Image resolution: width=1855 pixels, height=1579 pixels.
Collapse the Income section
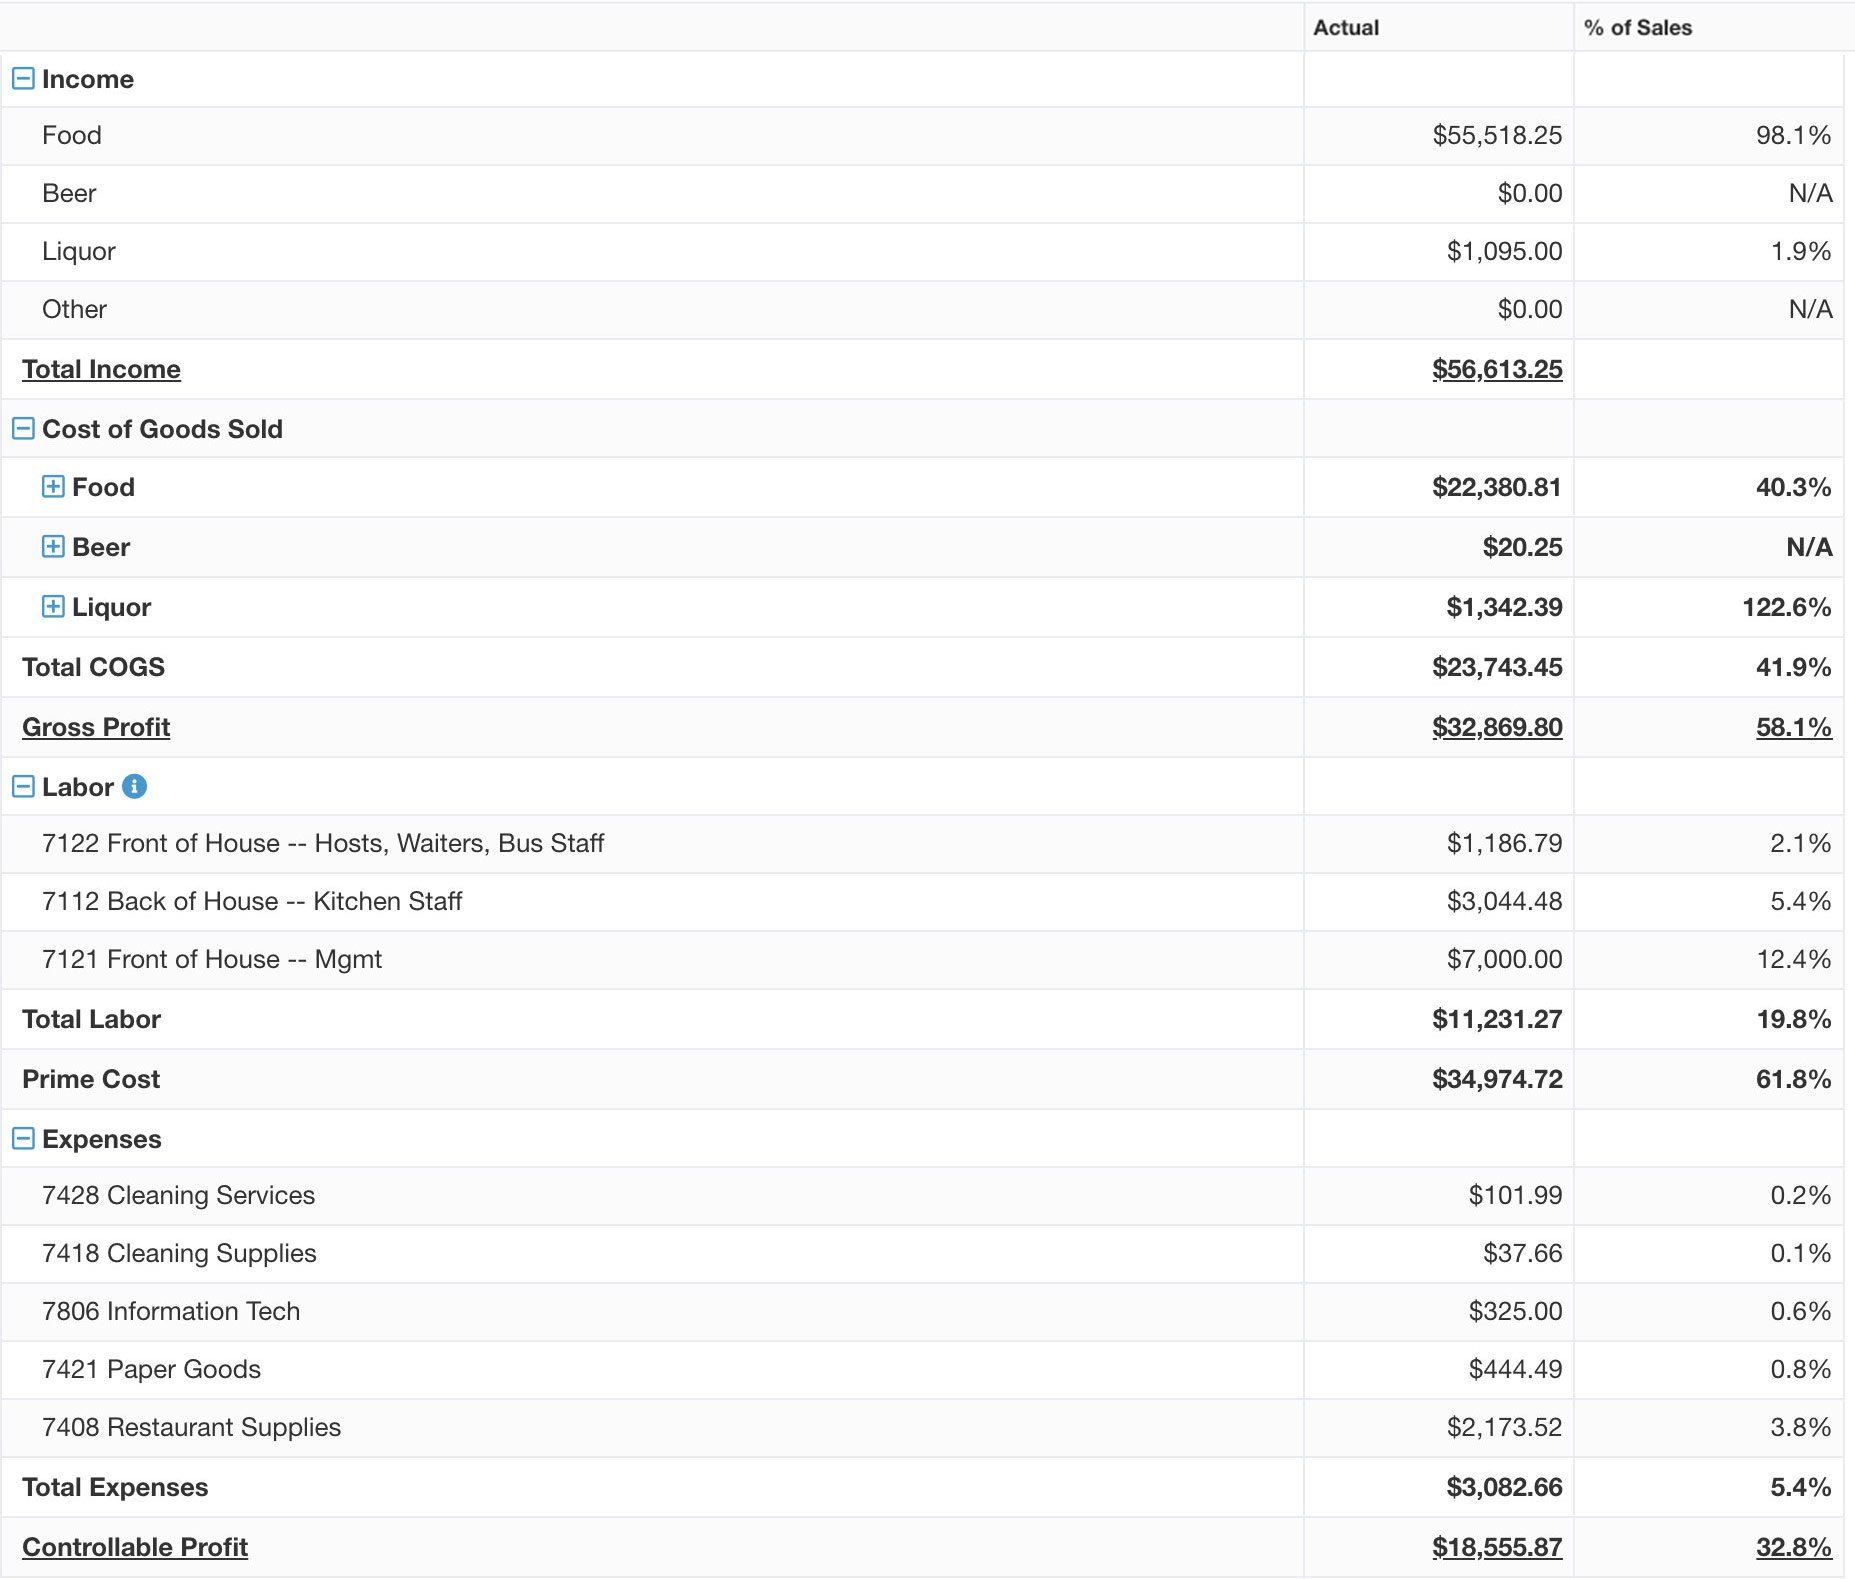pos(23,79)
